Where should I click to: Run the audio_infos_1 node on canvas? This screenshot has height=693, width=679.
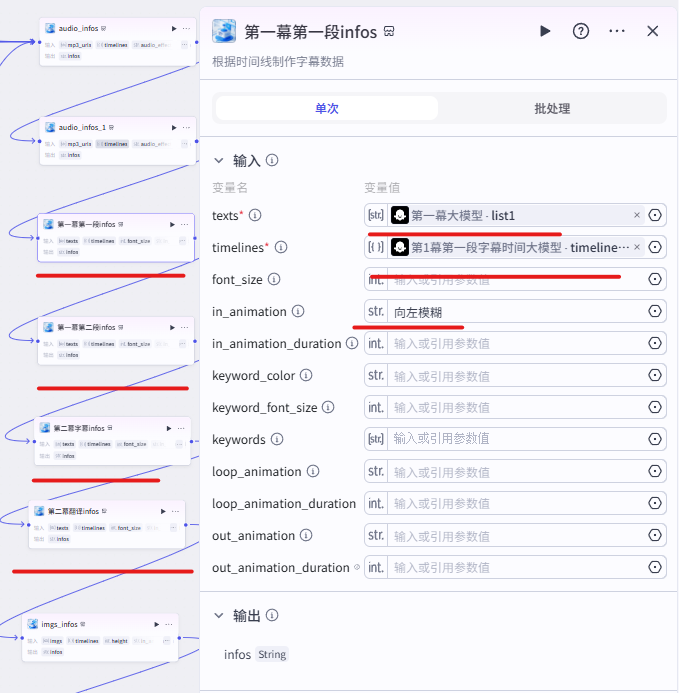click(174, 127)
